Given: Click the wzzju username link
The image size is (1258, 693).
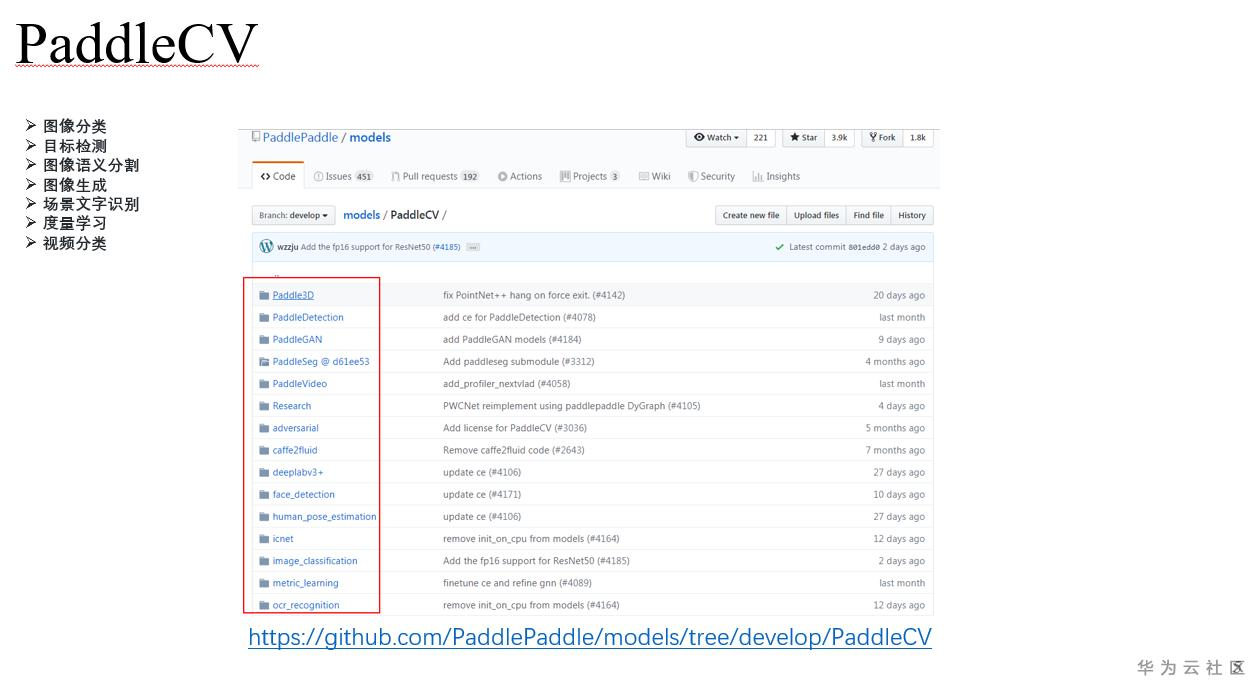Looking at the screenshot, I should coord(287,247).
